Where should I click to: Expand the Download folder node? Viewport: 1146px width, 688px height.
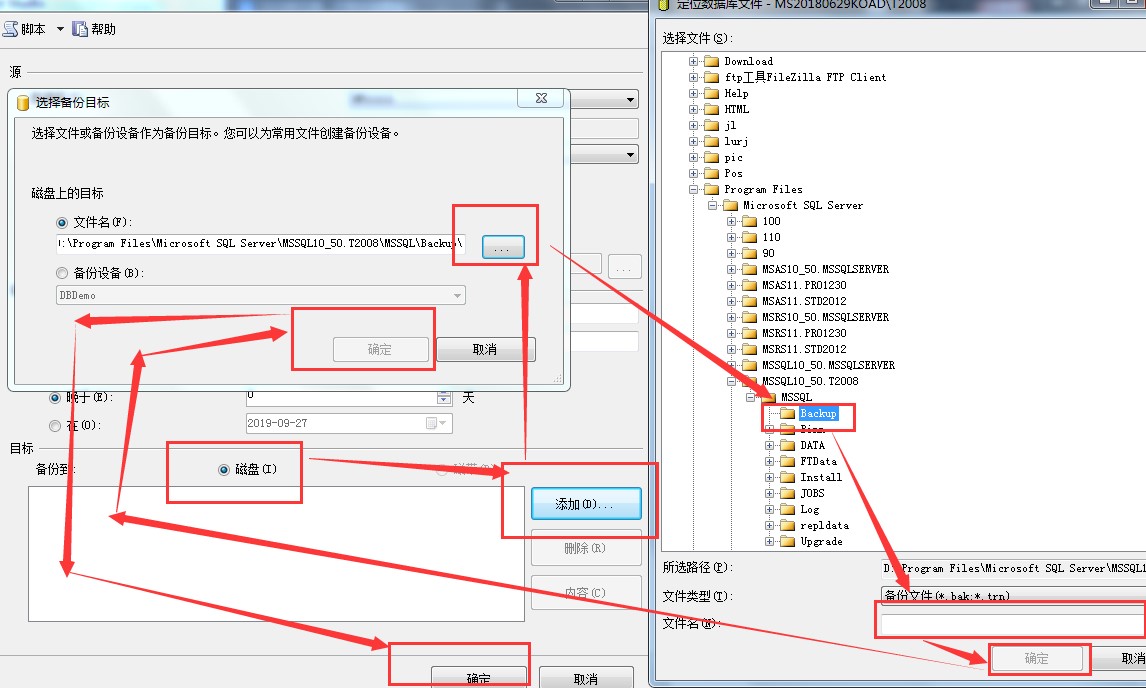tap(693, 61)
